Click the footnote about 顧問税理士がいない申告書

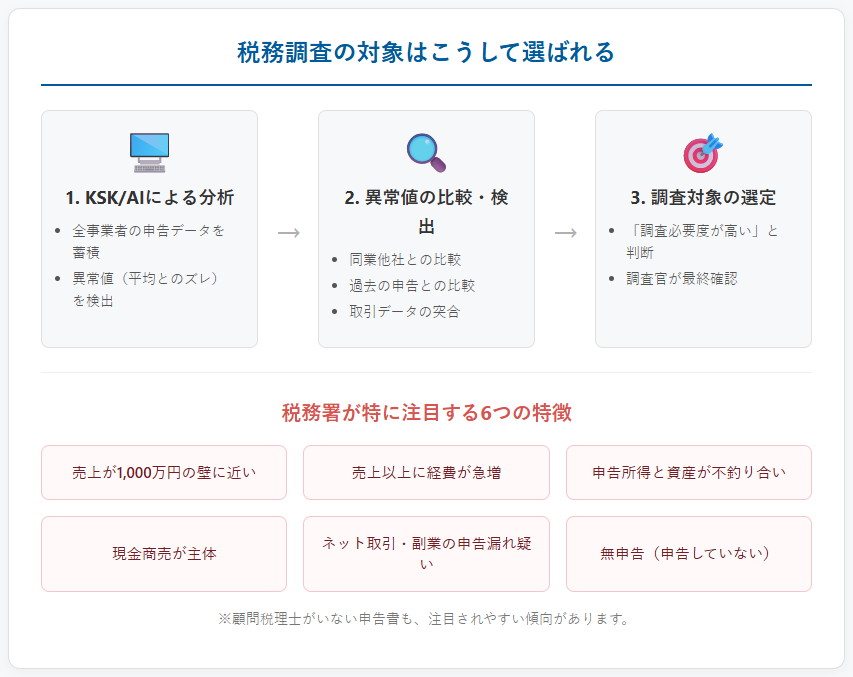pos(426,618)
